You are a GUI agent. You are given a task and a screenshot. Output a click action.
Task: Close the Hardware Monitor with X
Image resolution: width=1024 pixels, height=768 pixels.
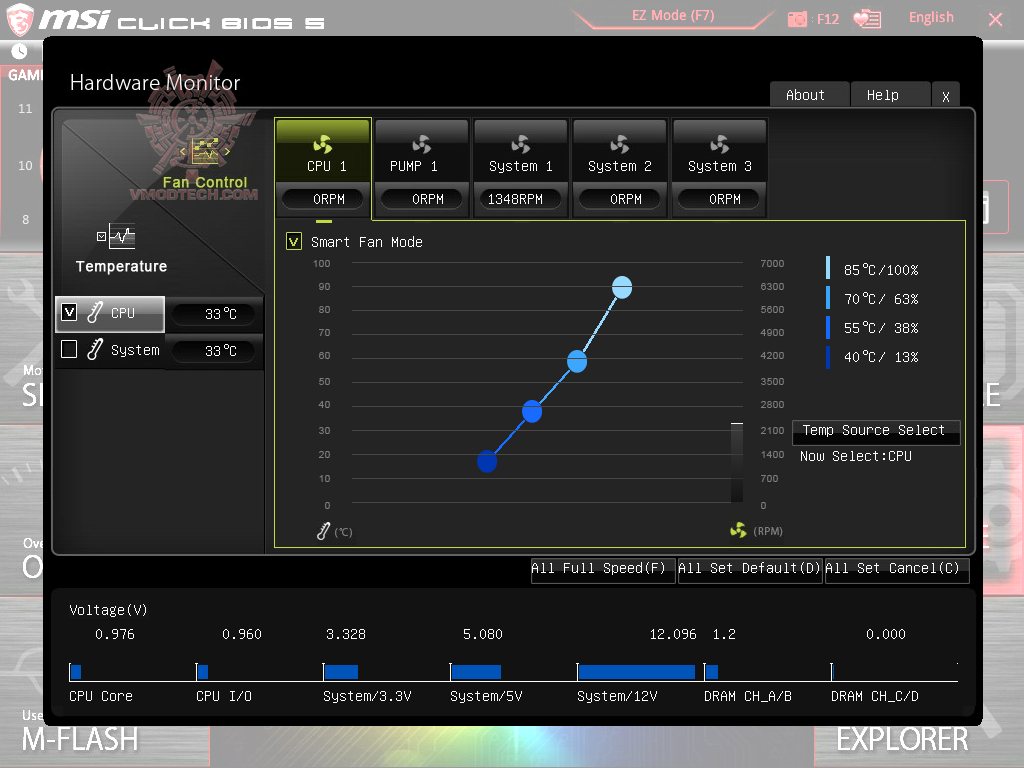coord(946,96)
